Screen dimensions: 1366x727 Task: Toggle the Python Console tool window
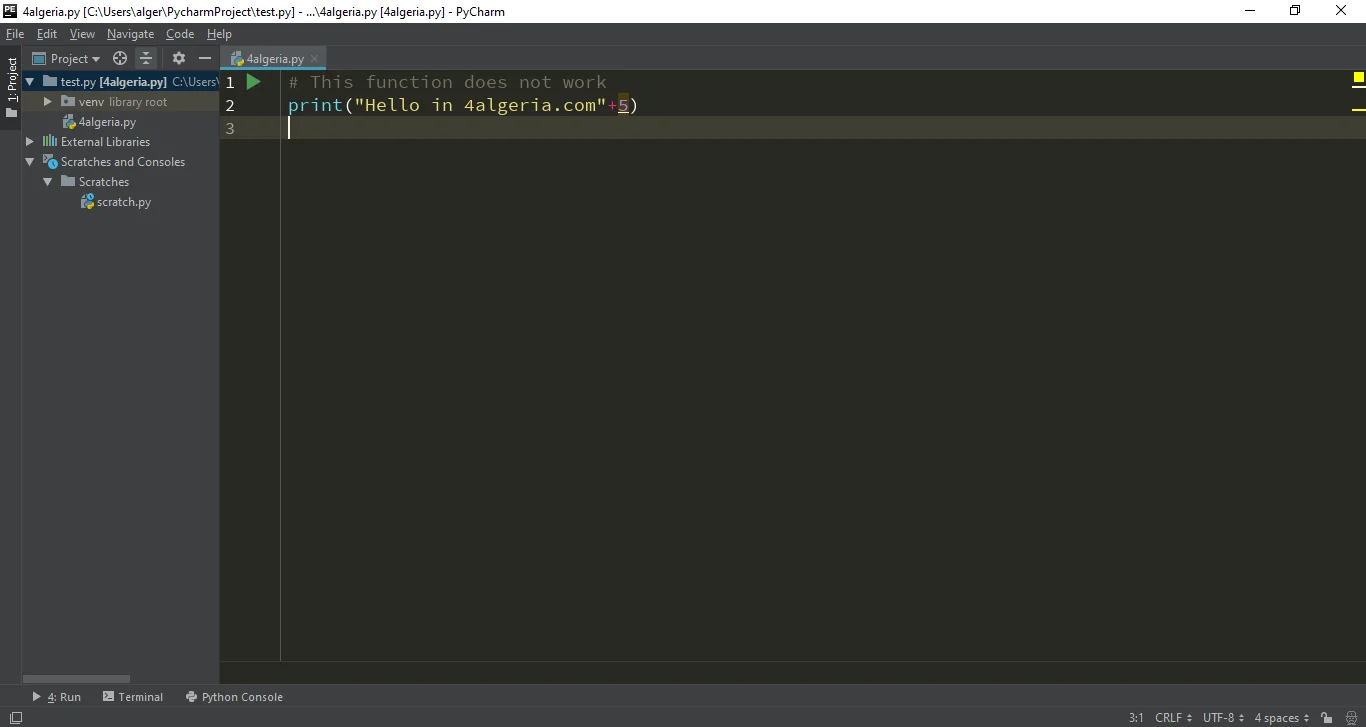[x=234, y=697]
